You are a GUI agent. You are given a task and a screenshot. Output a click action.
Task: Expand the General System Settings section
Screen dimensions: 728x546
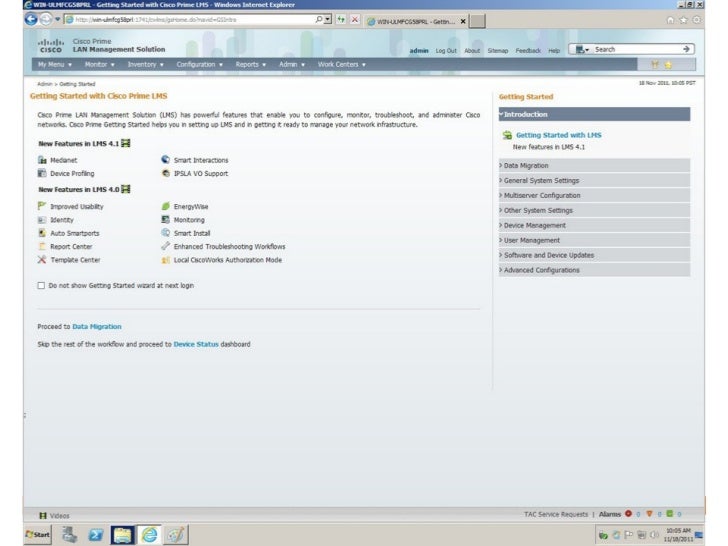[x=594, y=181]
